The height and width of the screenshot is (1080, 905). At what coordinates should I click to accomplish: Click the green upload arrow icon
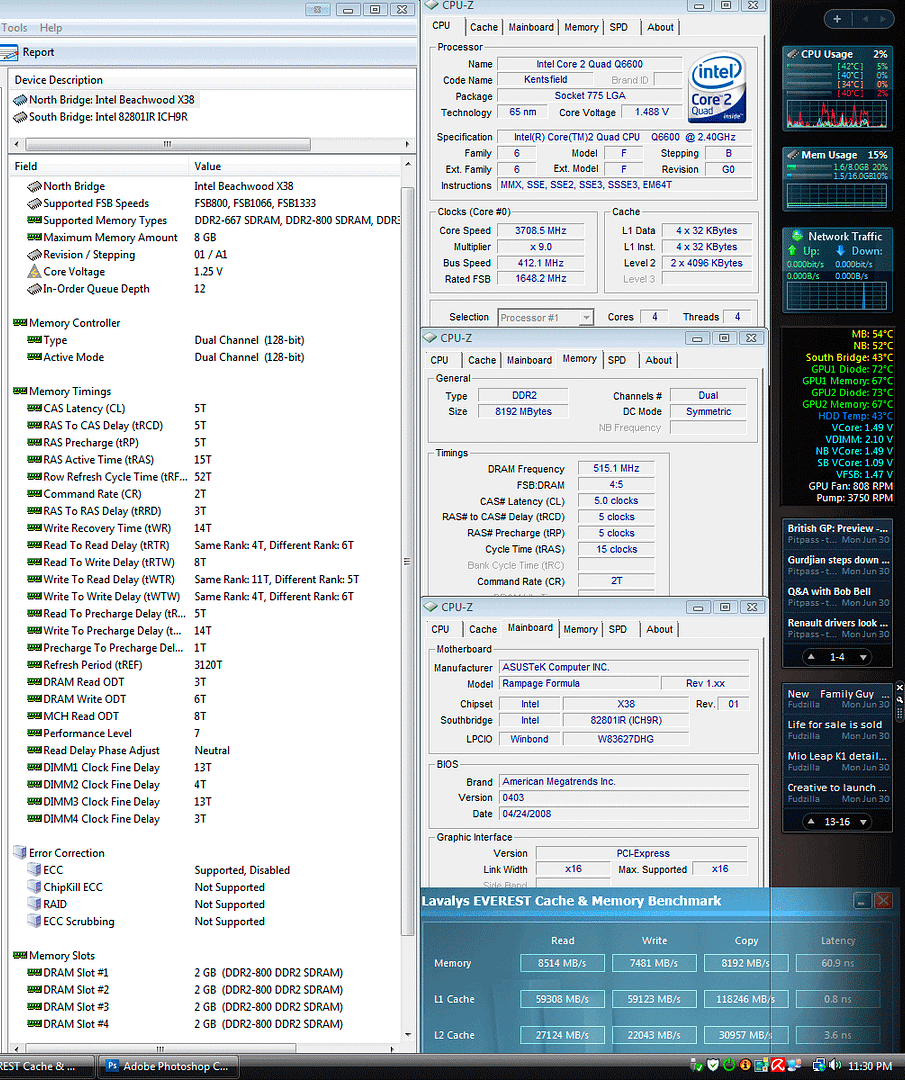click(x=793, y=251)
